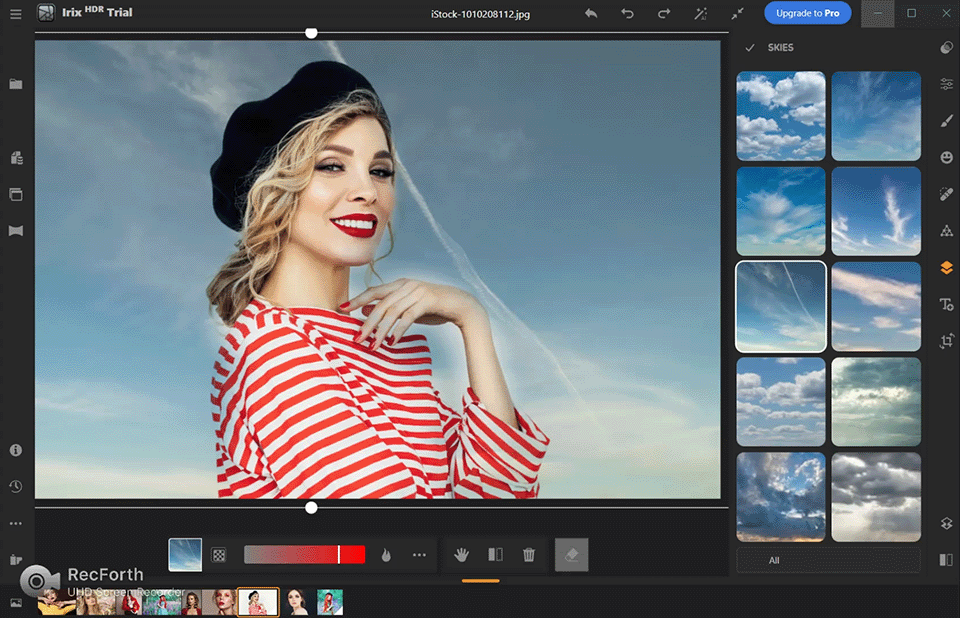
Task: Click the adjustments sliders icon
Action: click(946, 85)
